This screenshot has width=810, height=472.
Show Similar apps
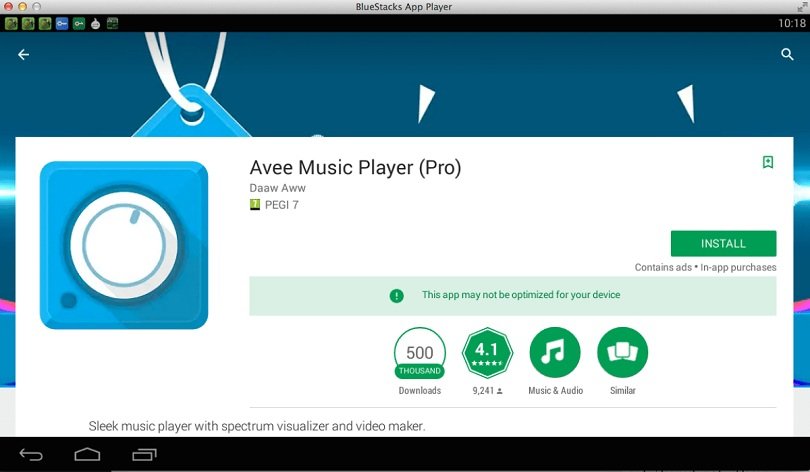[622, 352]
